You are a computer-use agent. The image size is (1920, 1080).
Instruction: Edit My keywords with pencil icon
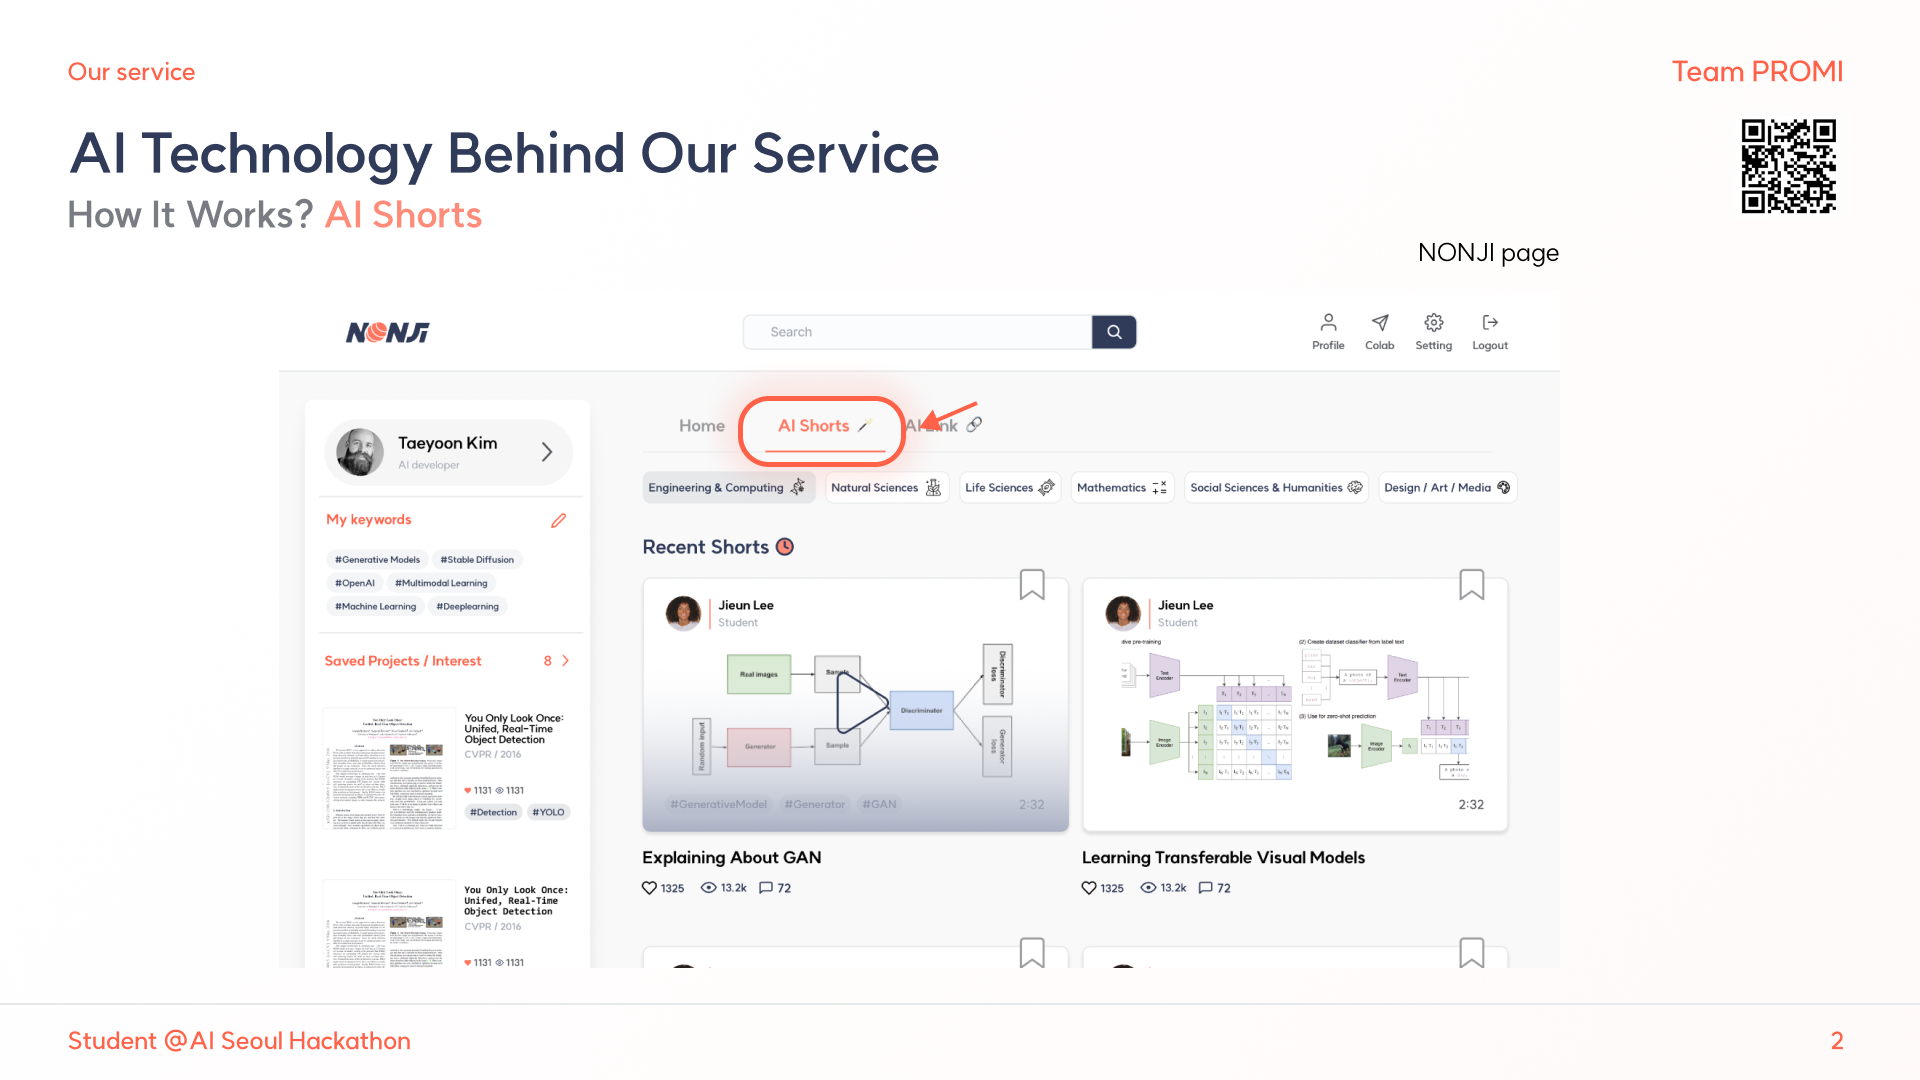point(558,520)
